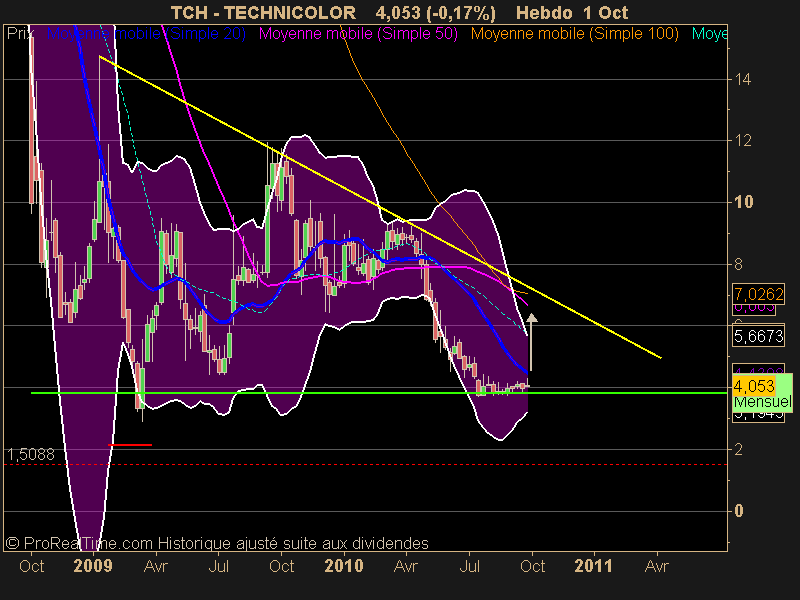Click the up arrow marker near Oct 2010

pyautogui.click(x=531, y=342)
